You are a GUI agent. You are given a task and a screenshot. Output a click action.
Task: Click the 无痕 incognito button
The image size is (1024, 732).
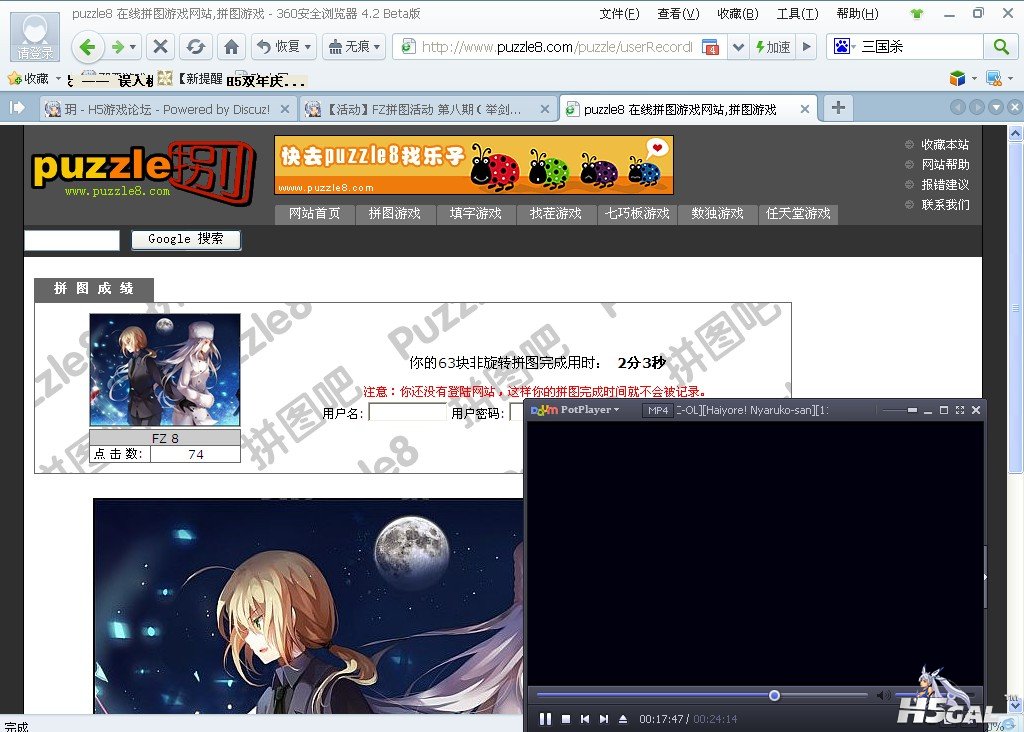click(349, 47)
